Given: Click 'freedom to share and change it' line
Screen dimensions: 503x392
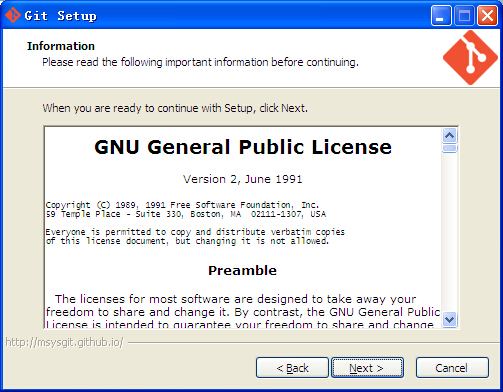Looking at the screenshot, I should [243, 312].
